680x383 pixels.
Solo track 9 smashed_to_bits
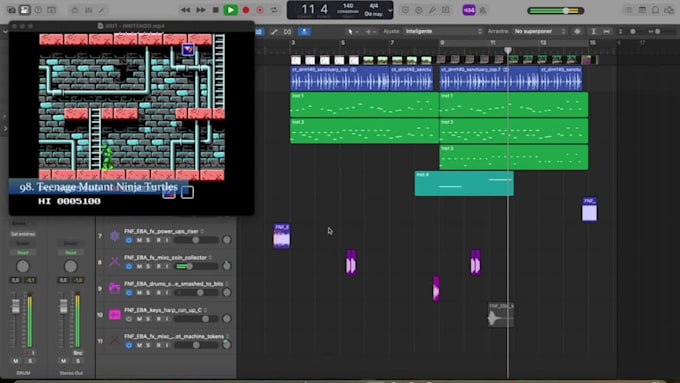[x=148, y=292]
